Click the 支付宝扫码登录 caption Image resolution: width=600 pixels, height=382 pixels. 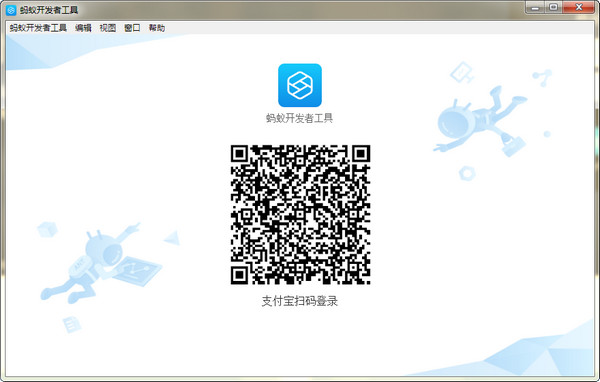[x=300, y=301]
